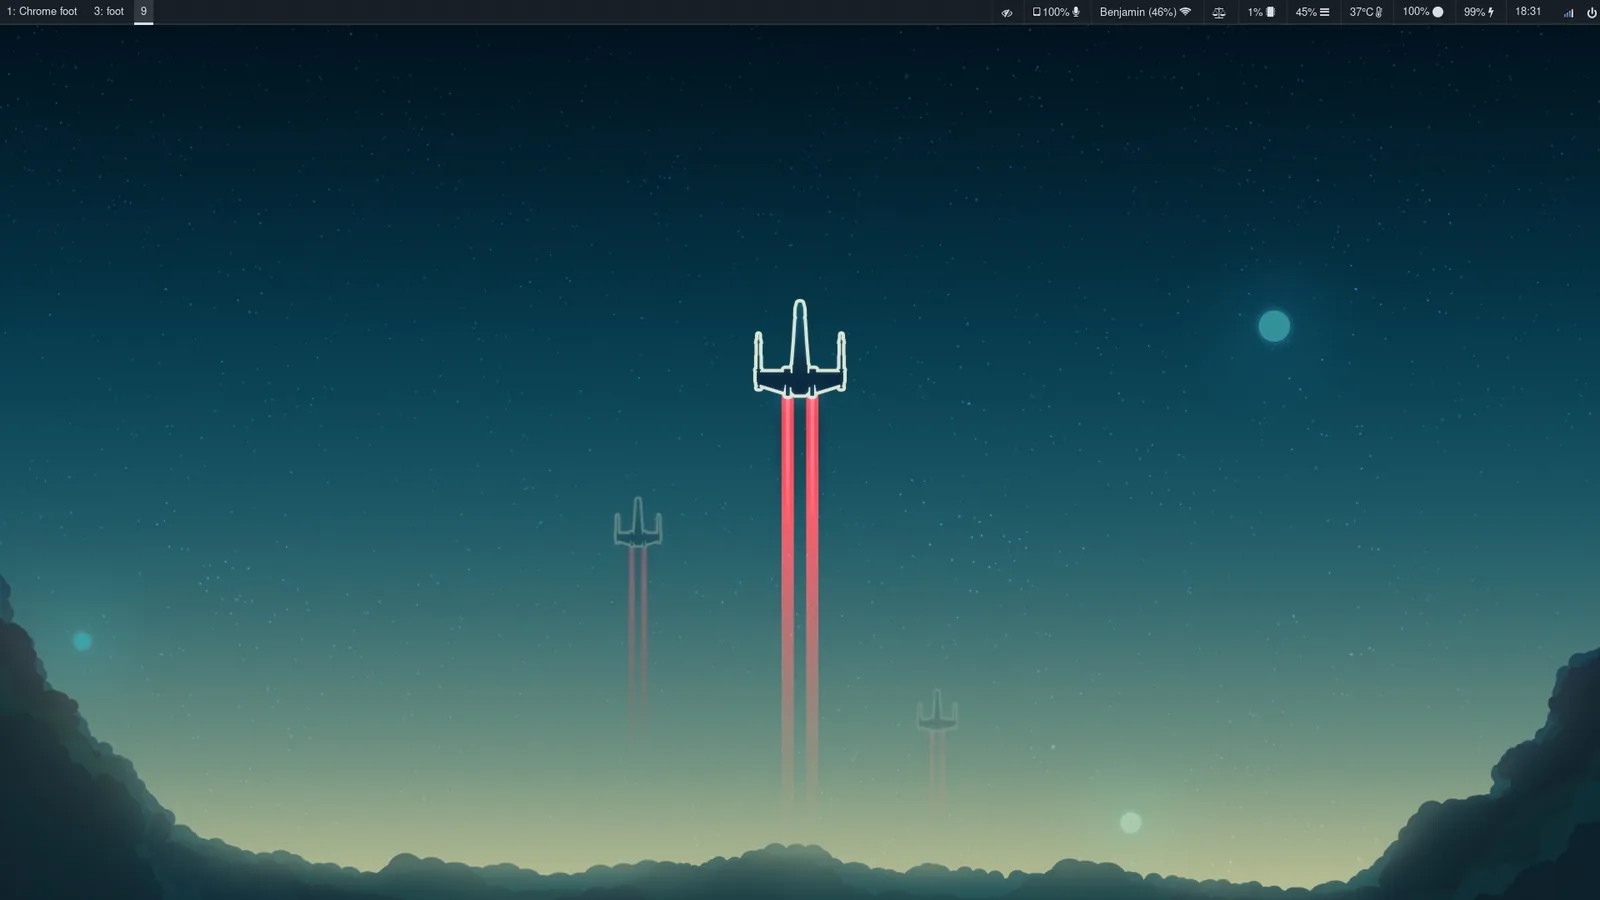The image size is (1600, 900).
Task: Open the Benjamin (46%) WiFi network module
Action: pyautogui.click(x=1145, y=12)
